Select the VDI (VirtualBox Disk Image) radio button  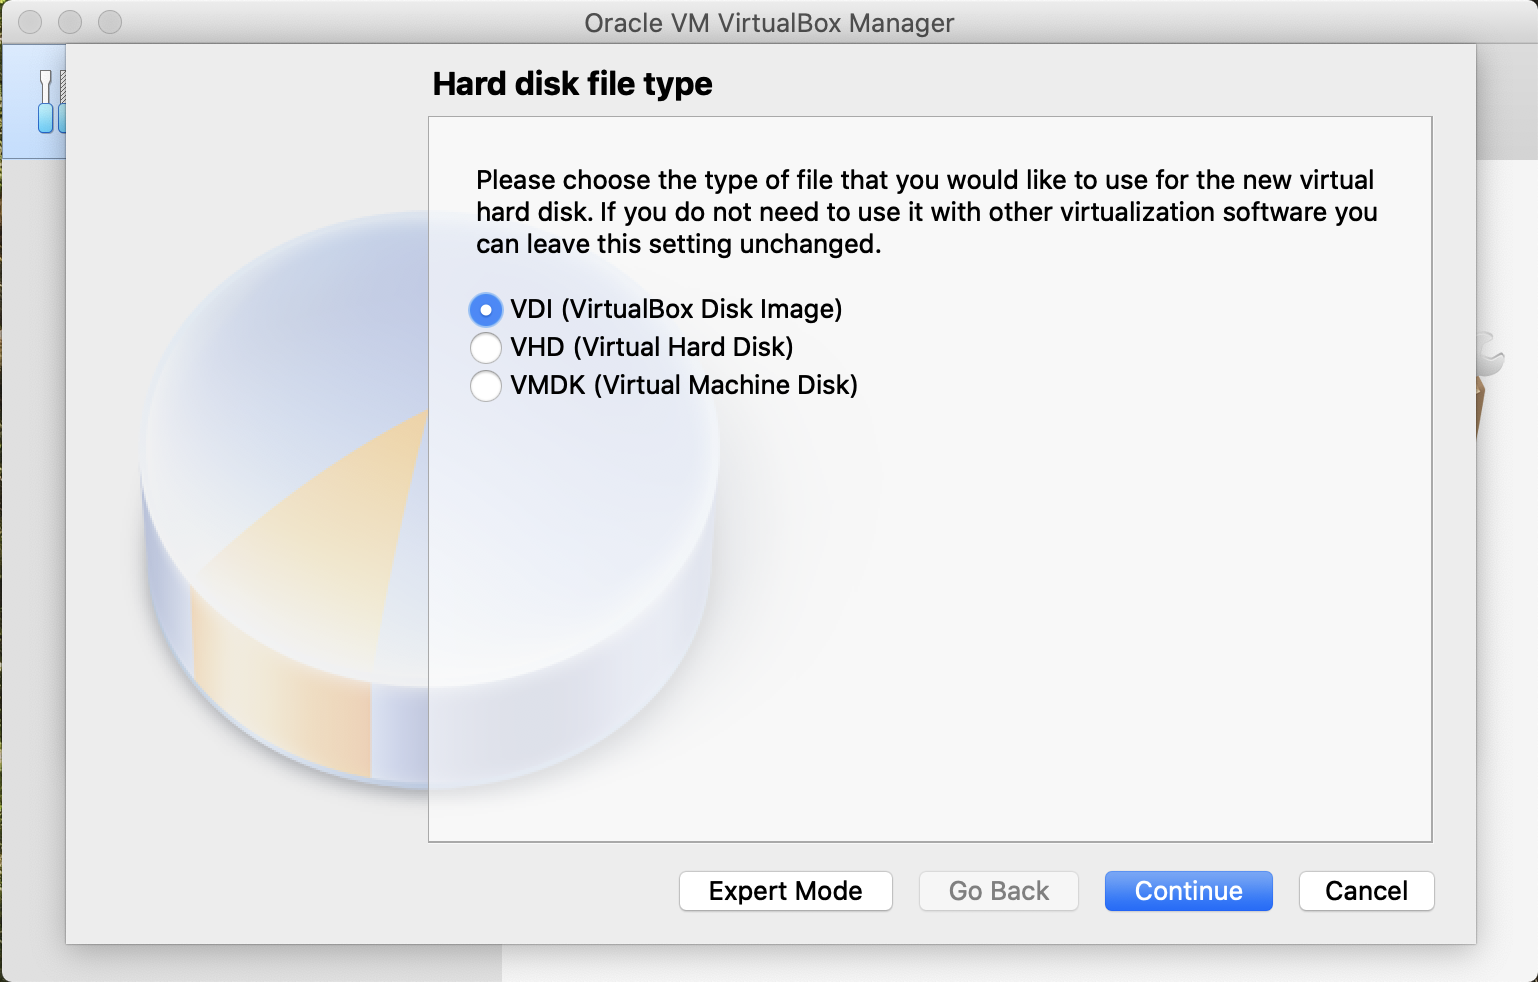tap(486, 310)
